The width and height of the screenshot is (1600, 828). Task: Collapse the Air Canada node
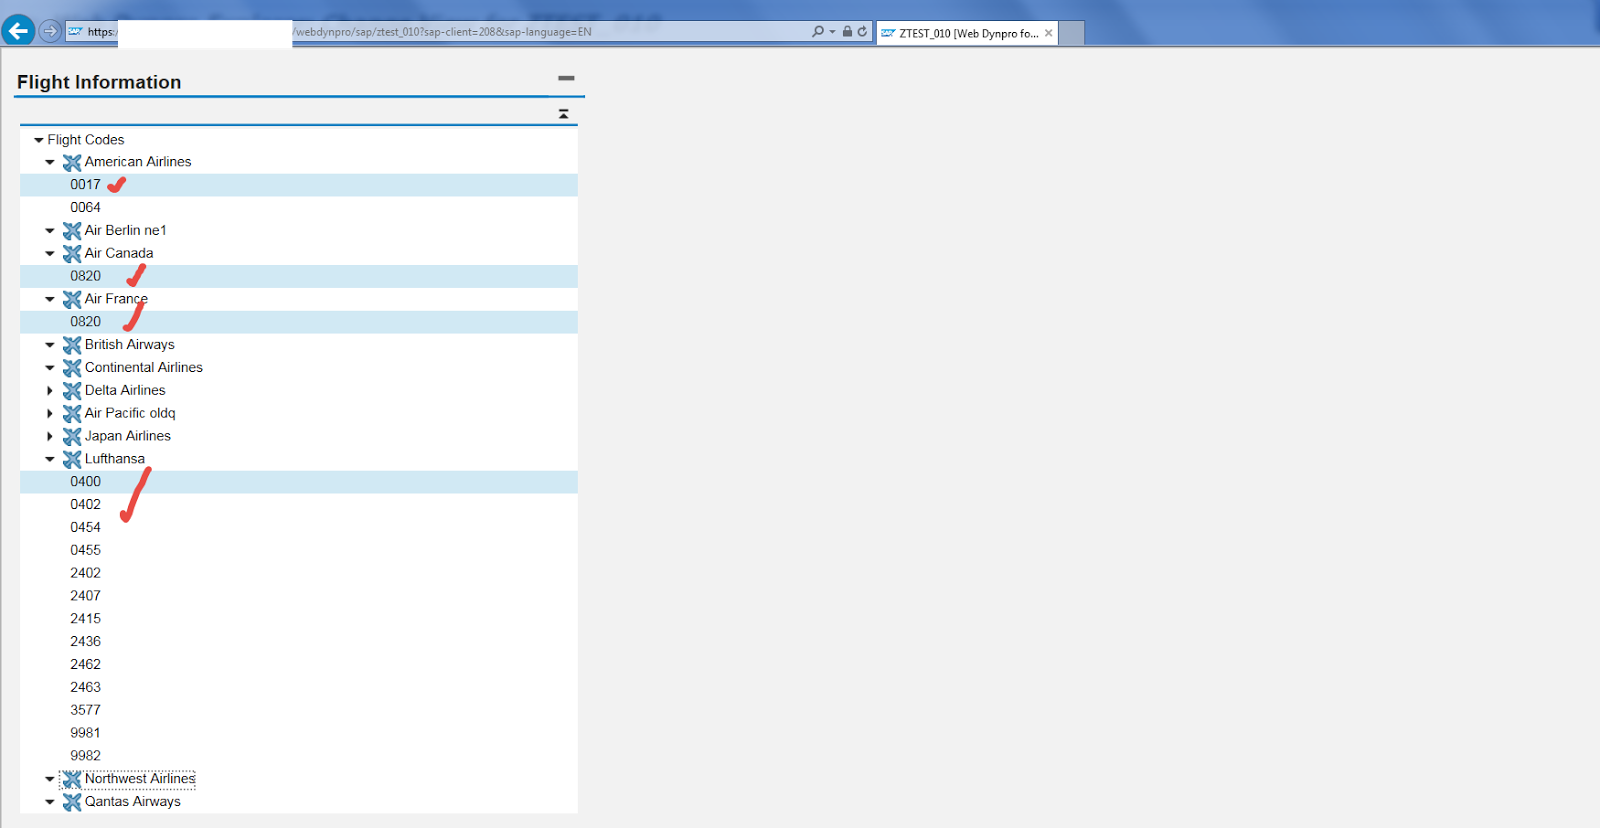(50, 254)
